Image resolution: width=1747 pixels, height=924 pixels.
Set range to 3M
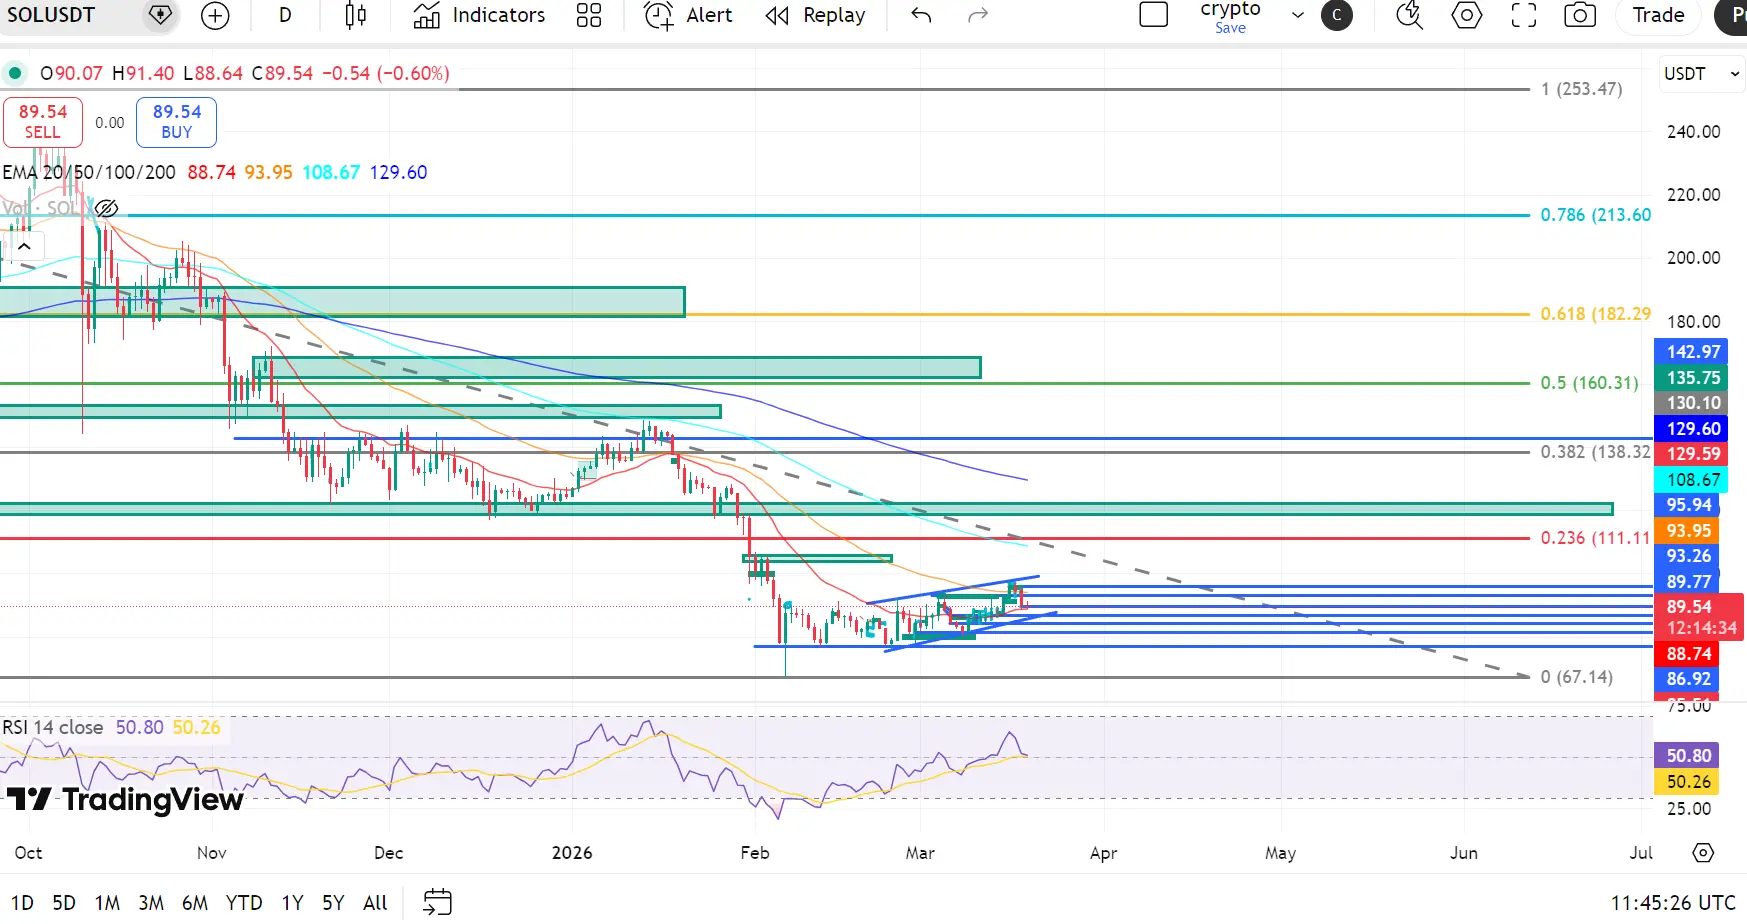(x=151, y=903)
